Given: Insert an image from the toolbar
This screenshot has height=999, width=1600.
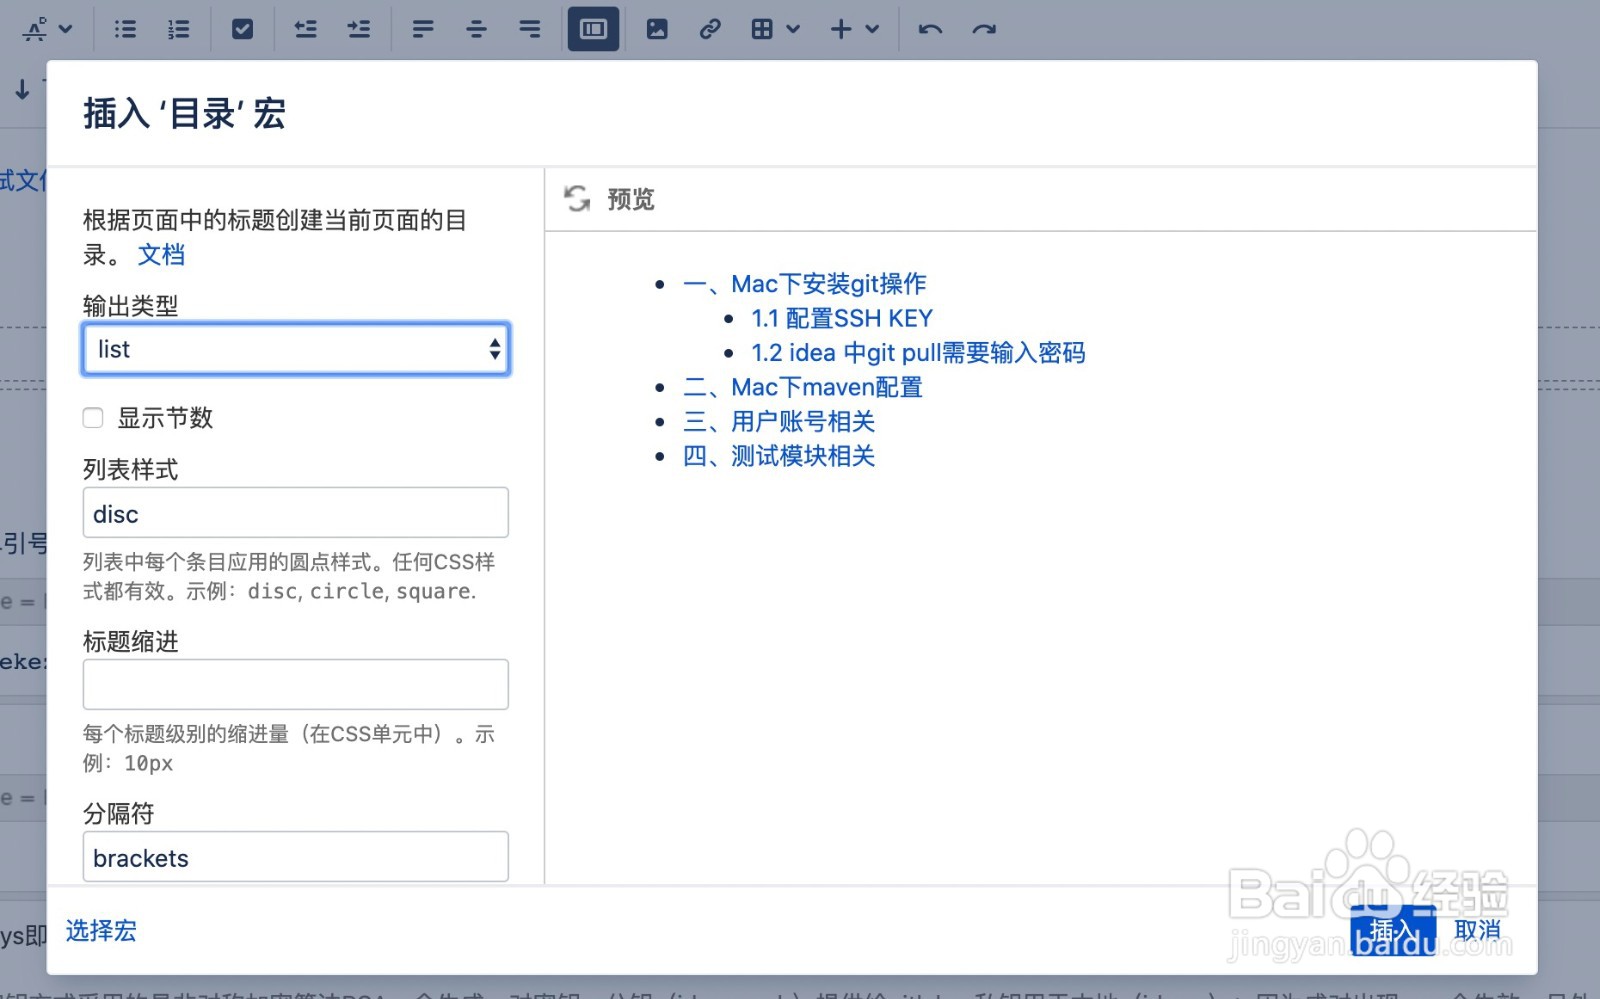Looking at the screenshot, I should pos(657,29).
